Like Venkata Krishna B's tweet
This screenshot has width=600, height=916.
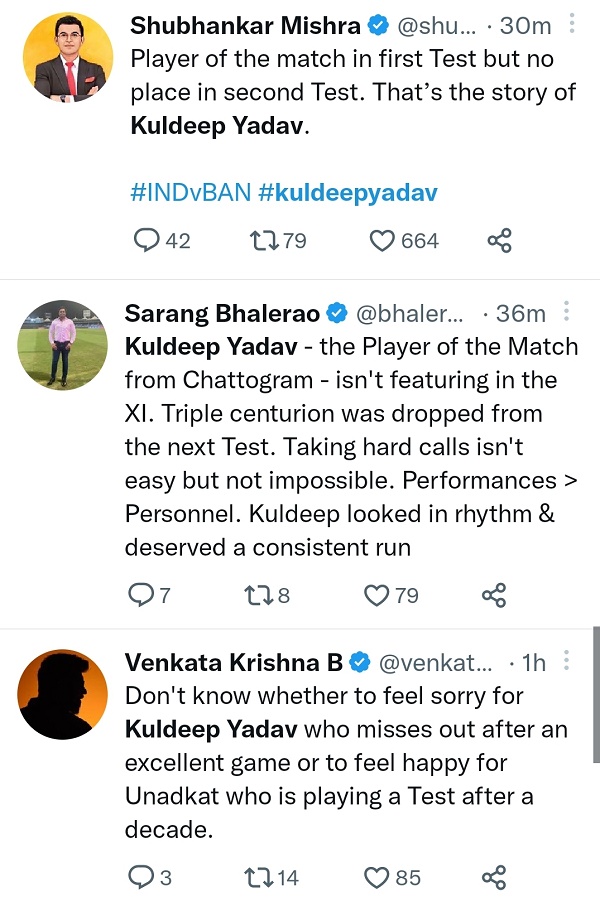[376, 878]
